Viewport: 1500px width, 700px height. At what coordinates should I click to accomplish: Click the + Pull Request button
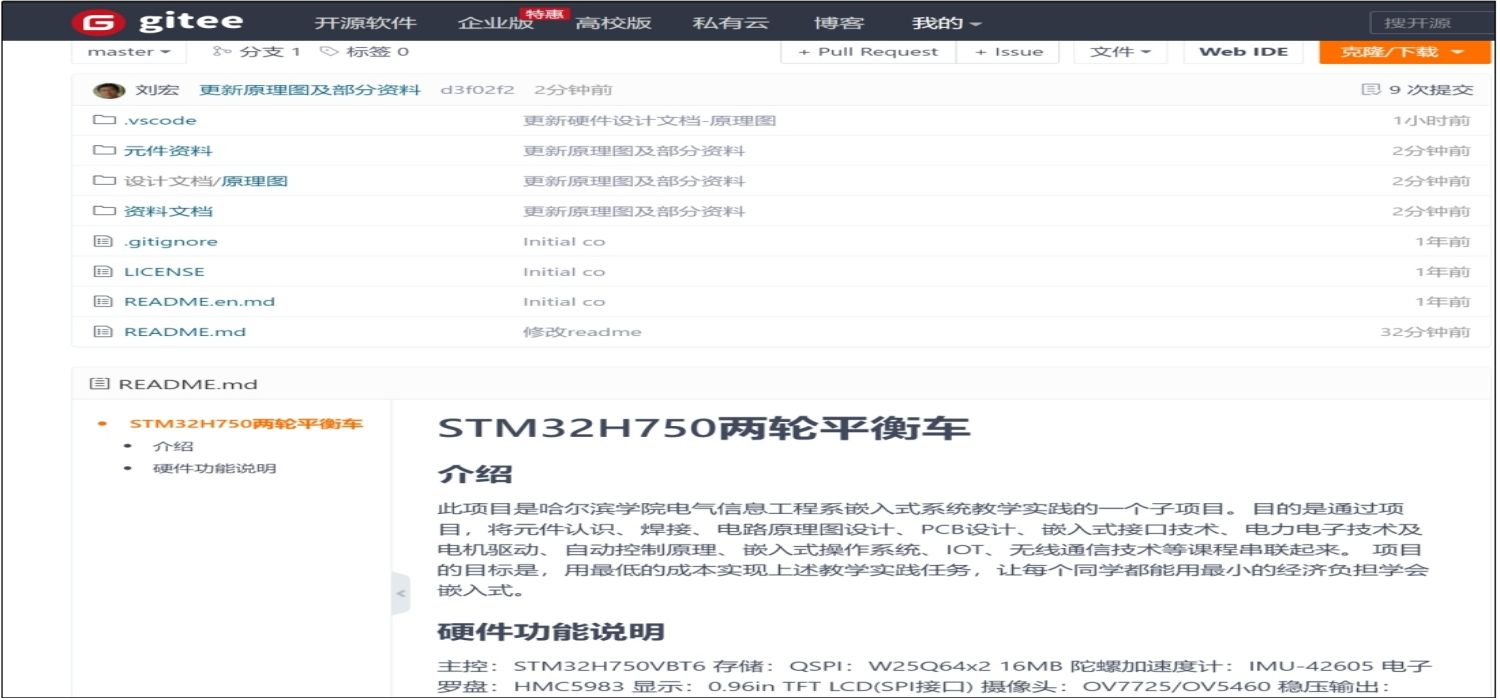pos(868,52)
